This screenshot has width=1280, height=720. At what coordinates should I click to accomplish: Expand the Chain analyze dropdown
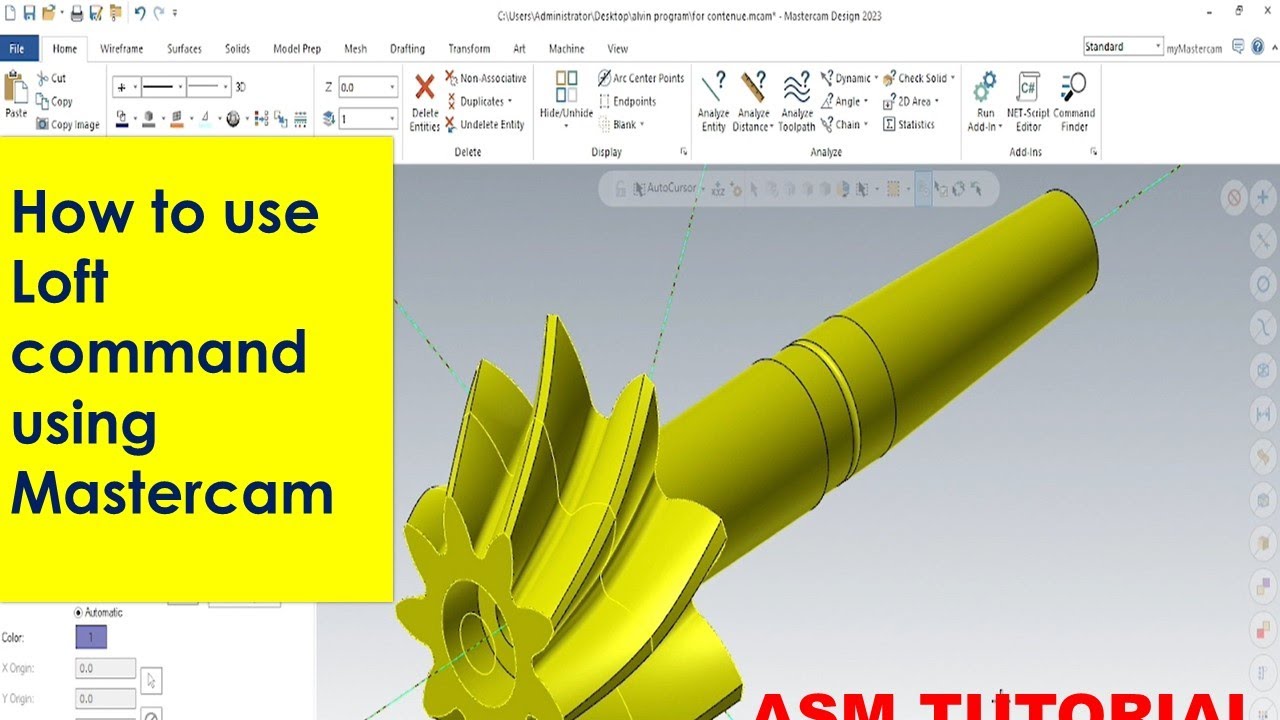click(866, 125)
